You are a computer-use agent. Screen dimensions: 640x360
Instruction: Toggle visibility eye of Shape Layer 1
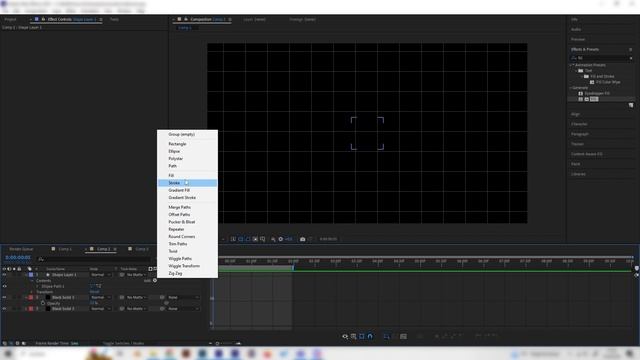(4, 275)
